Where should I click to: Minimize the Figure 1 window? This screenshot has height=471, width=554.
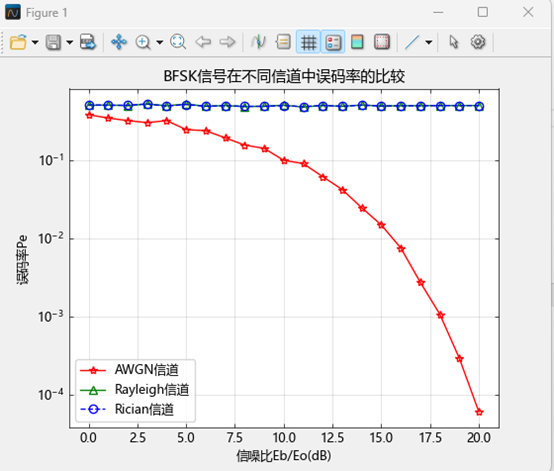[x=438, y=12]
